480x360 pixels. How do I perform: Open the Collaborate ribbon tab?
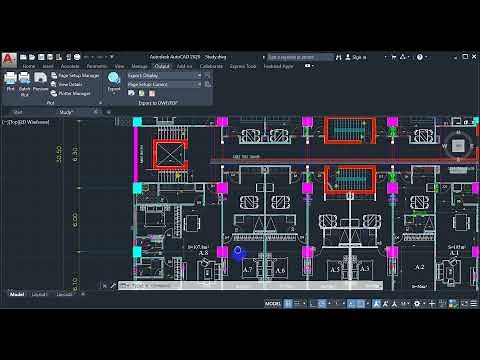[x=211, y=66]
